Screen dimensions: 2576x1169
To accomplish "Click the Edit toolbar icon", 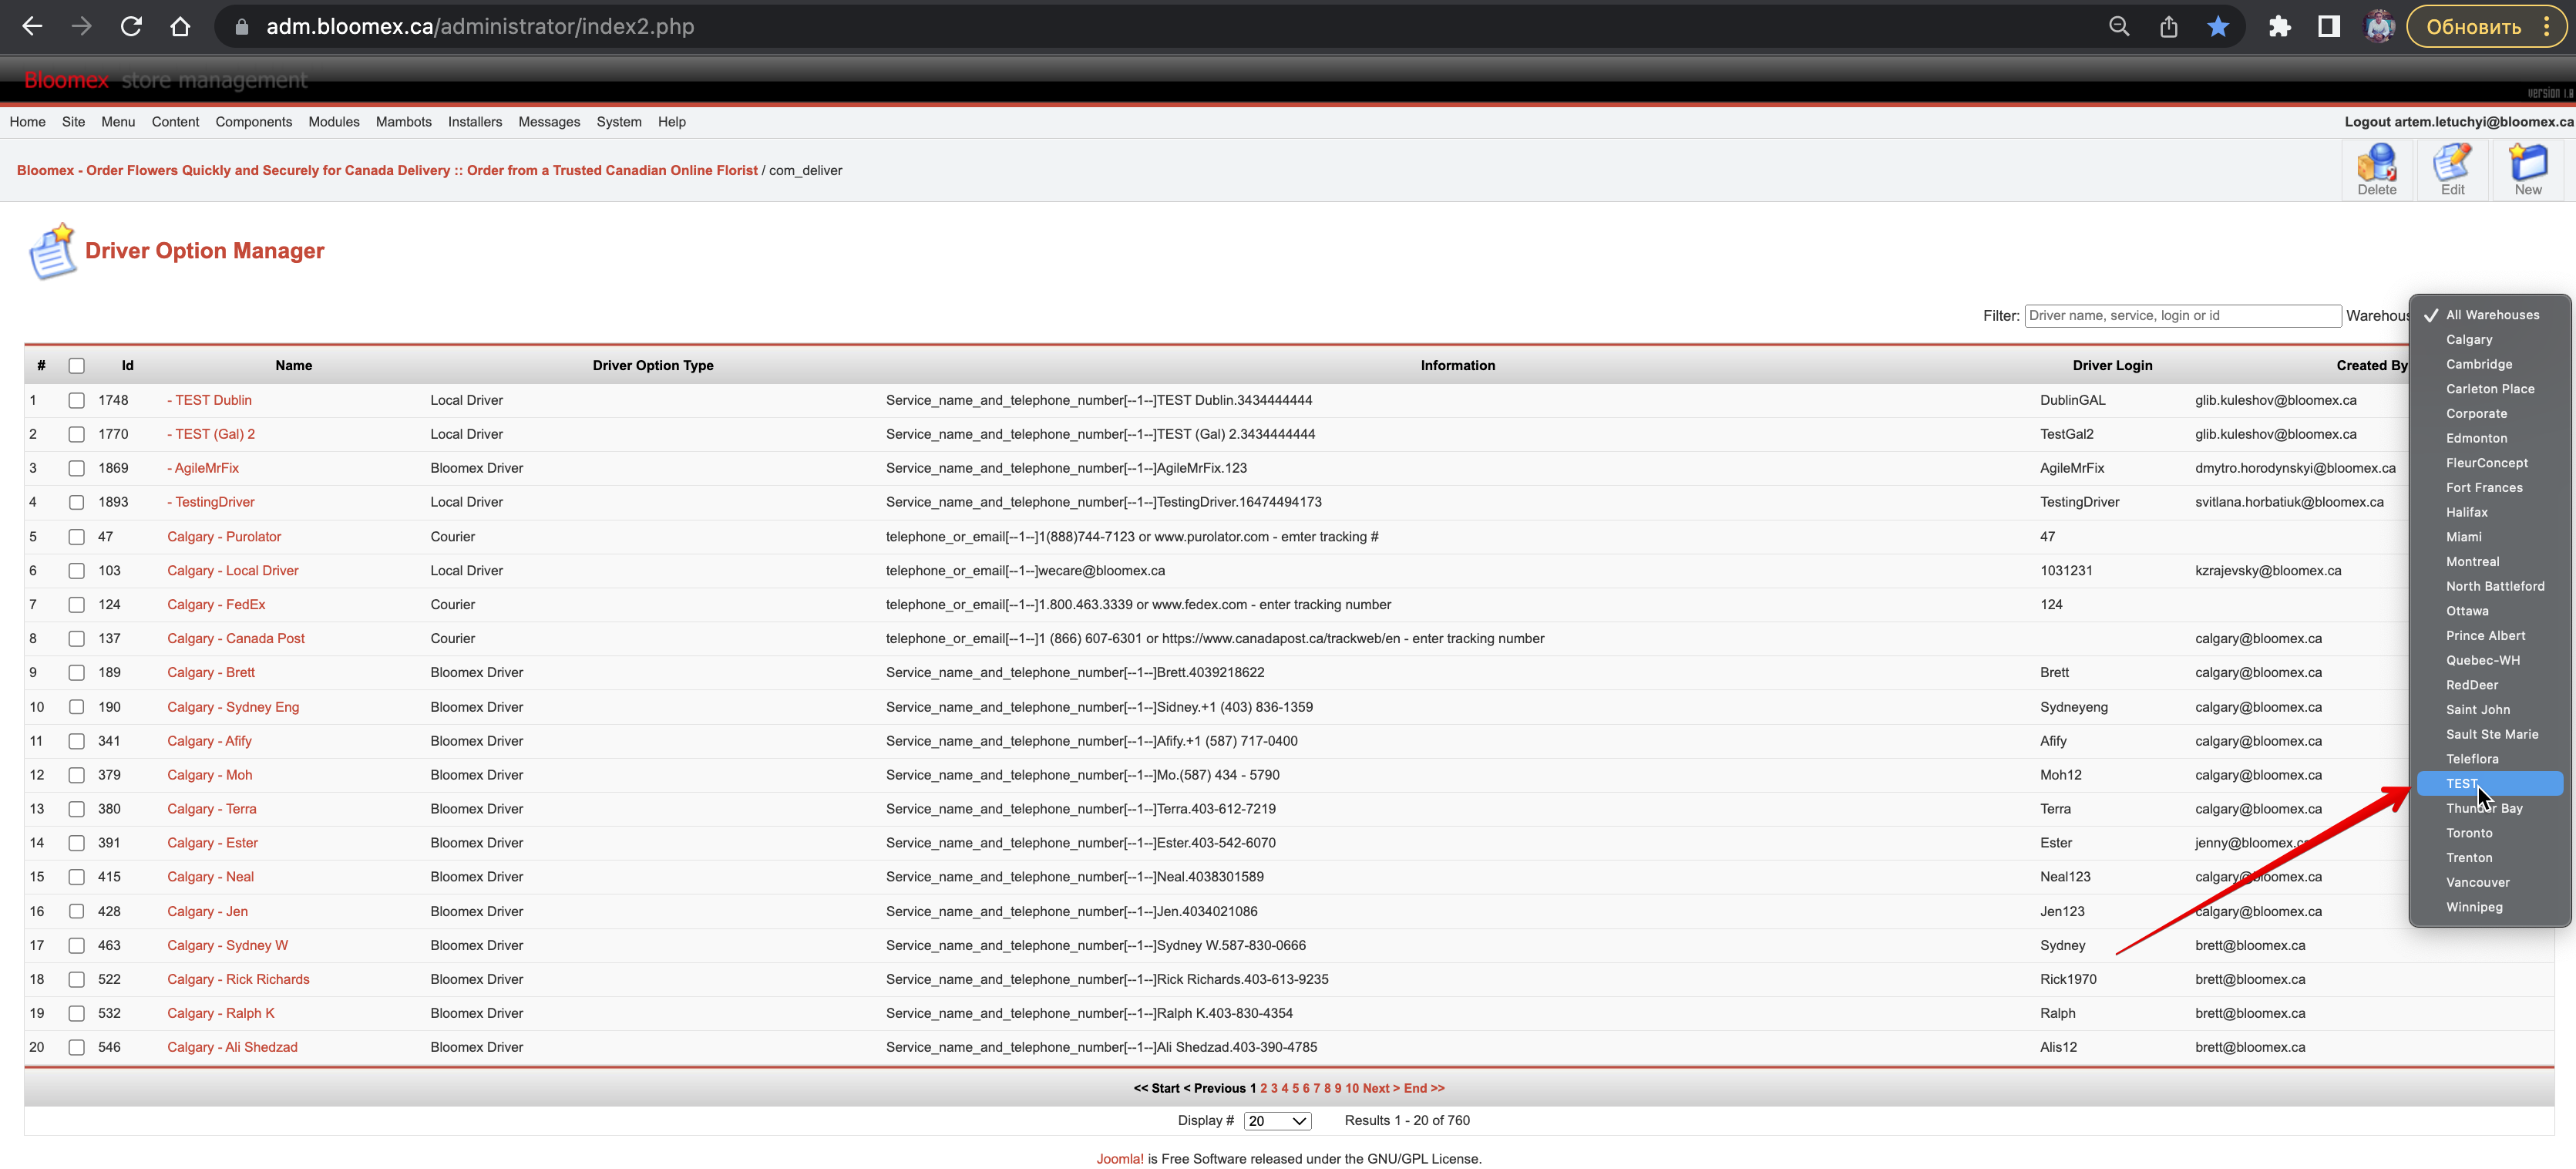I will click(2452, 169).
